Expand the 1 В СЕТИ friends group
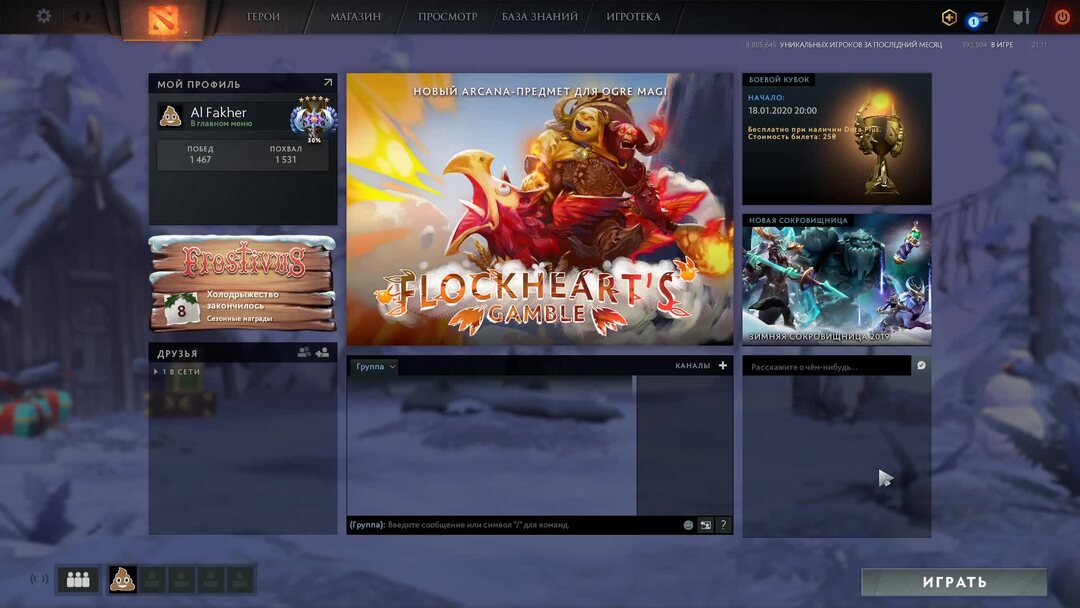The height and width of the screenshot is (608, 1080). coord(178,371)
